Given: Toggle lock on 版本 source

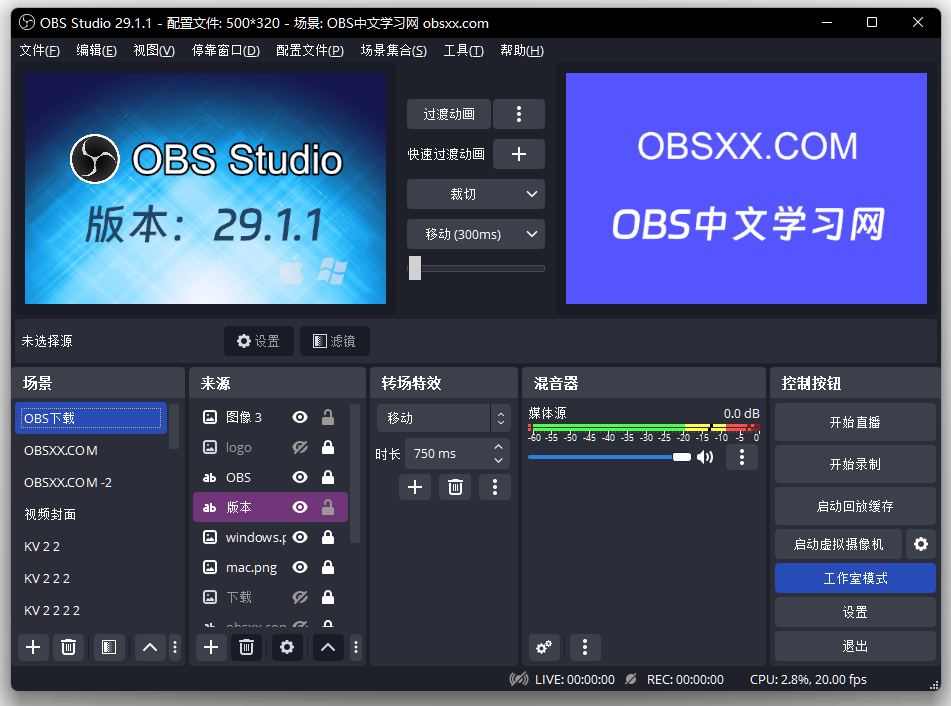Looking at the screenshot, I should pos(328,507).
